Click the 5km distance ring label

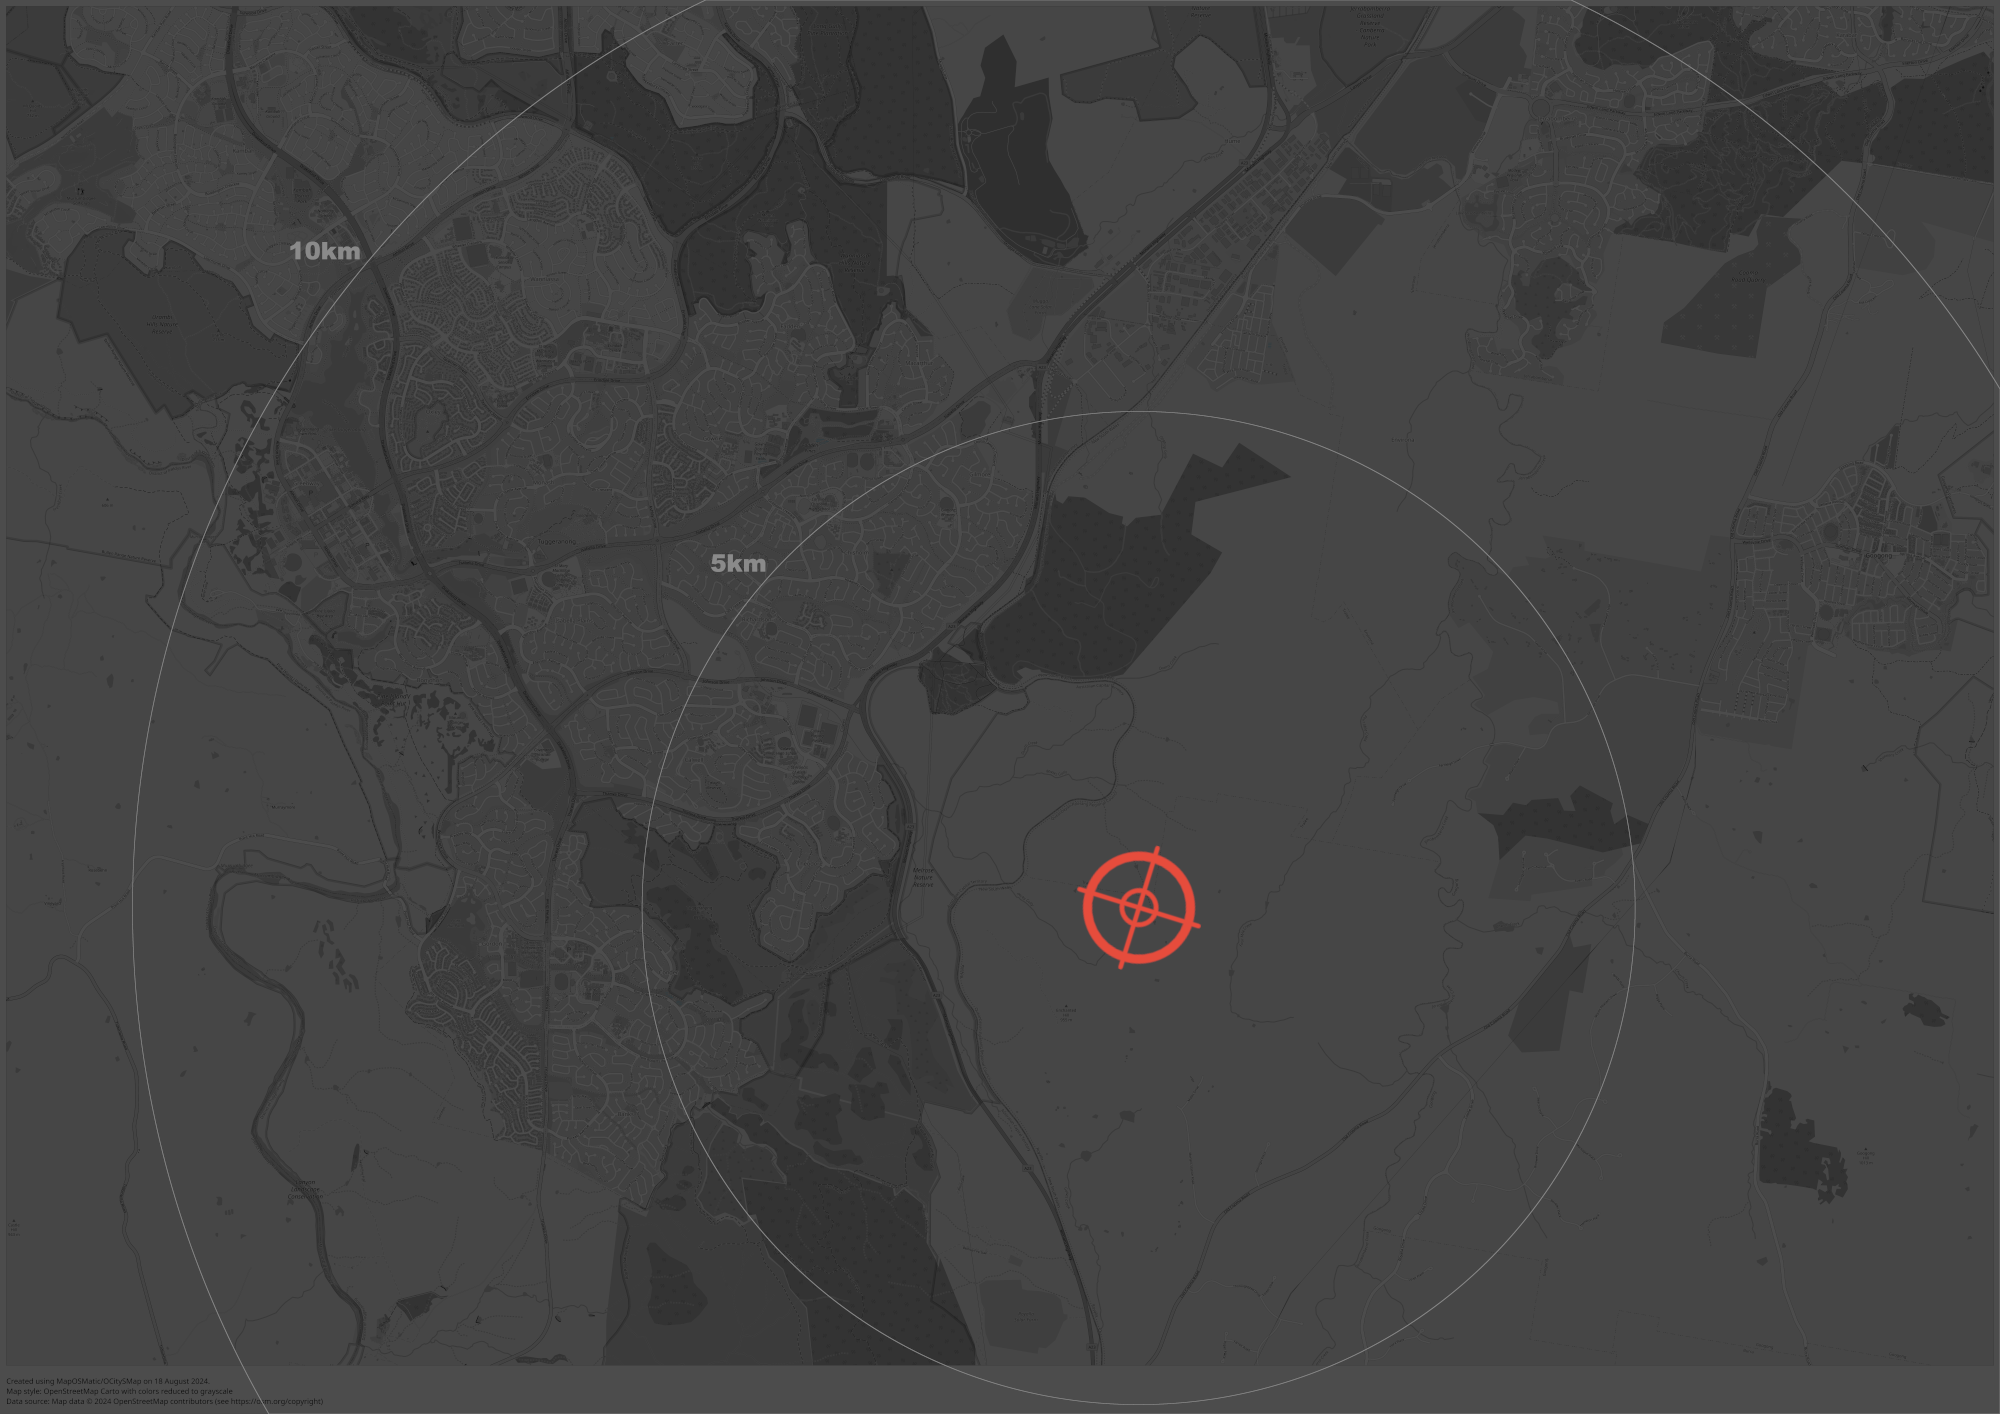coord(738,564)
